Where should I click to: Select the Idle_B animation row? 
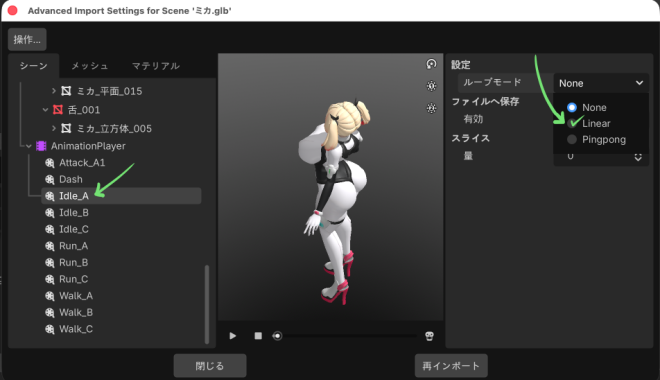(x=121, y=213)
